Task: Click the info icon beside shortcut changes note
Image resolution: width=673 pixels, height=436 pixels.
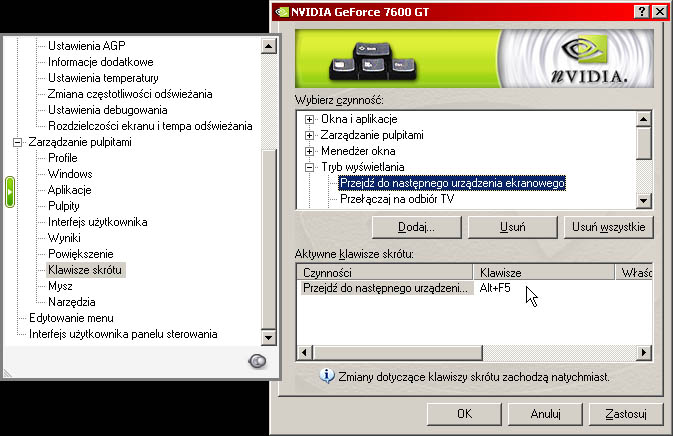Action: coord(327,376)
